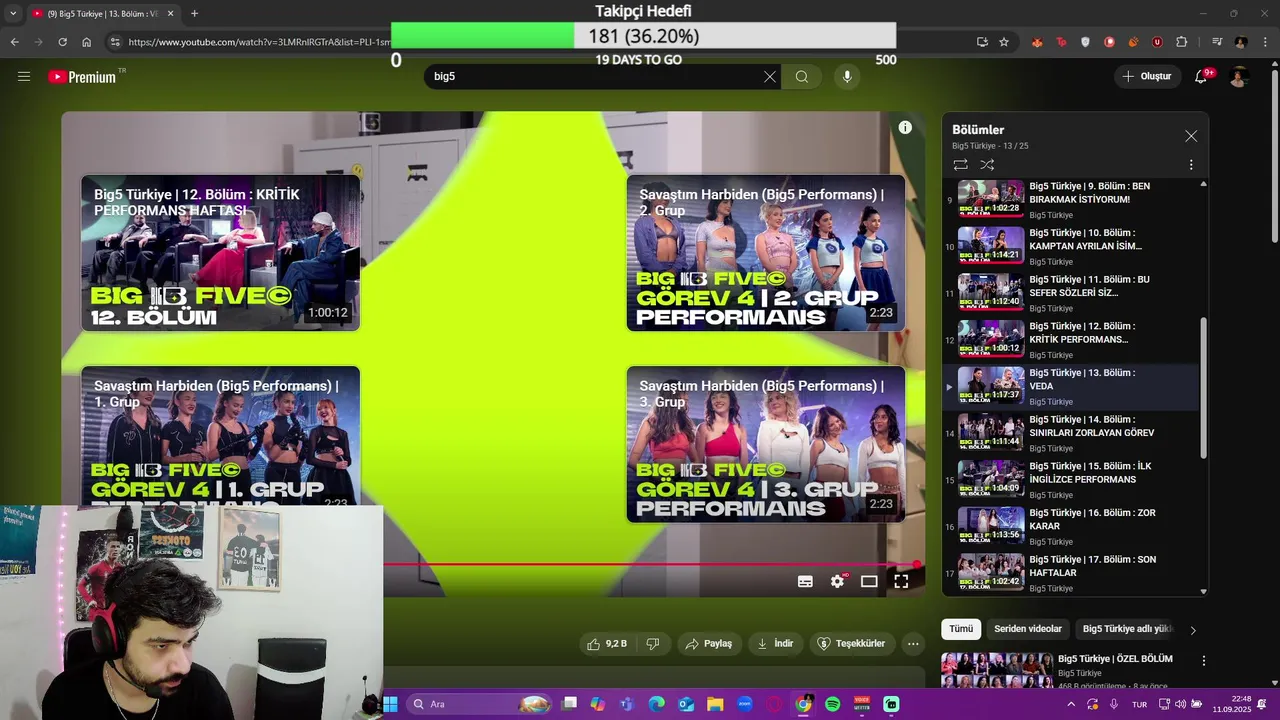The image size is (1280, 720).
Task: Toggle playlist shuffle
Action: point(987,165)
